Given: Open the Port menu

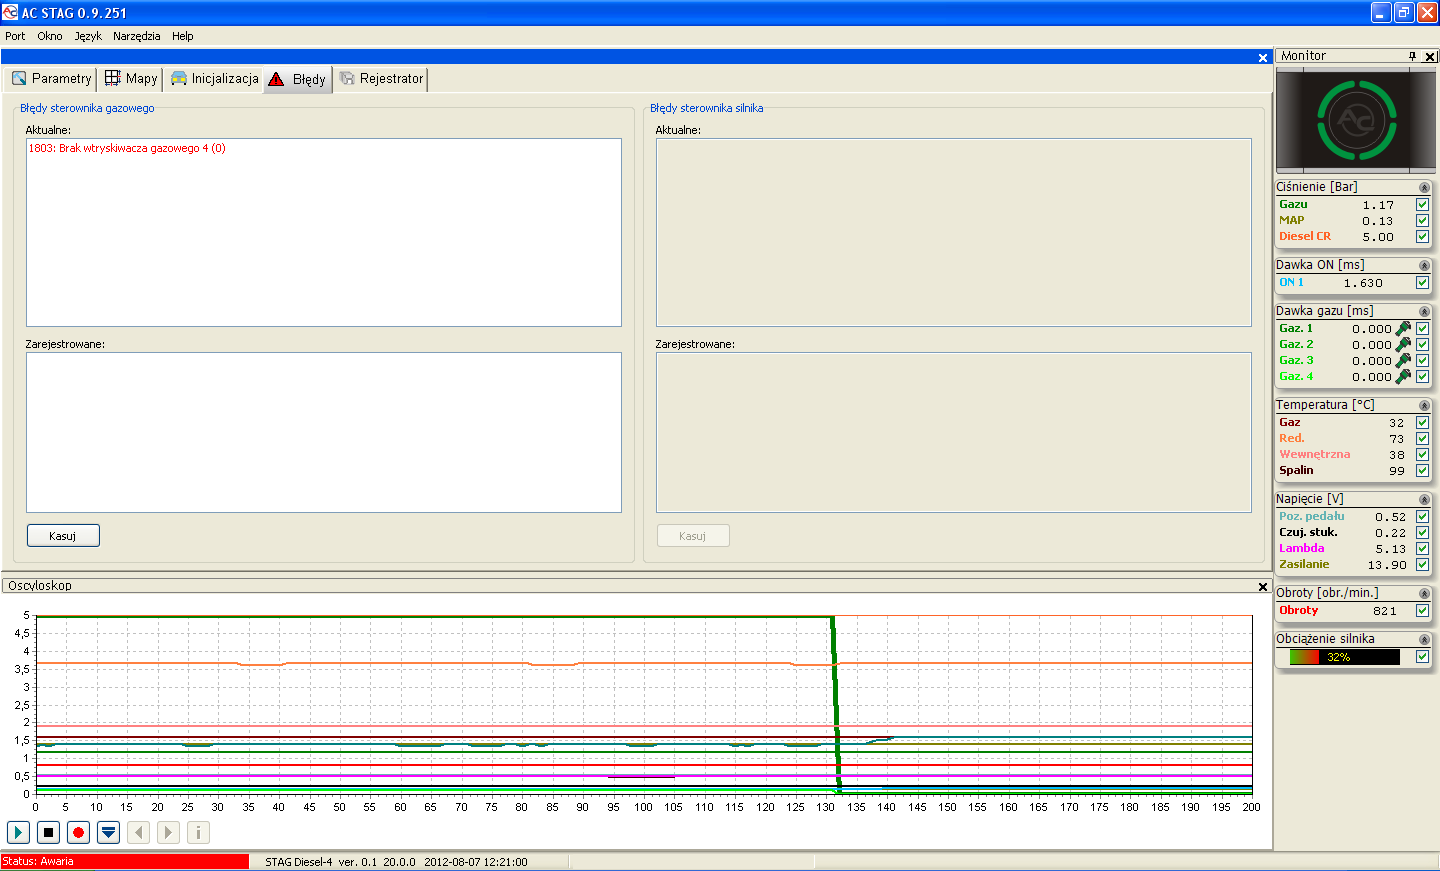Looking at the screenshot, I should pos(15,36).
